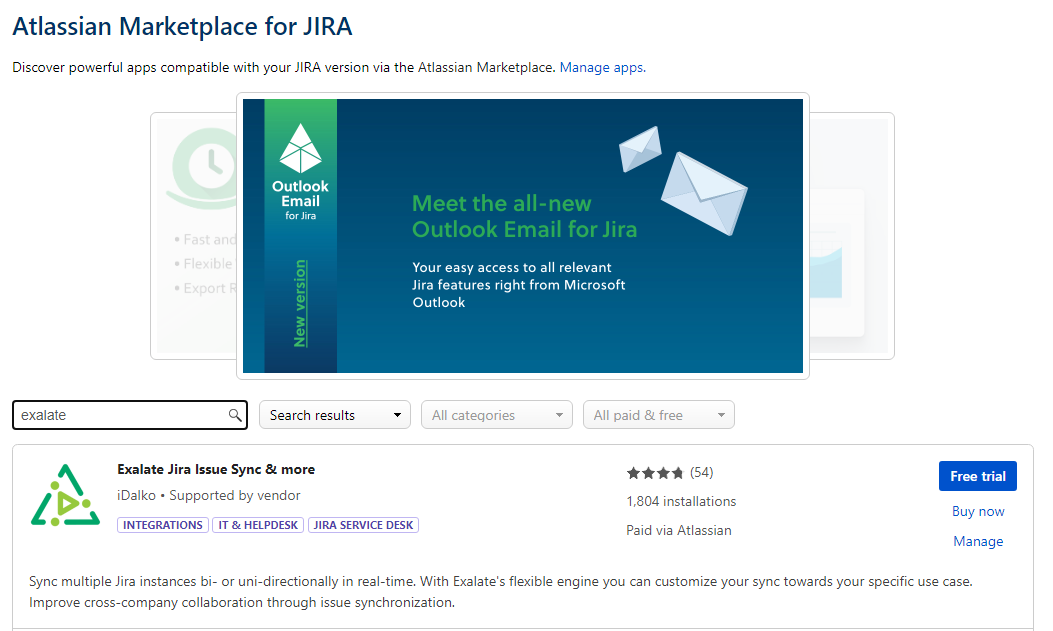Select the IT & HELPDESK category tag

coord(258,525)
